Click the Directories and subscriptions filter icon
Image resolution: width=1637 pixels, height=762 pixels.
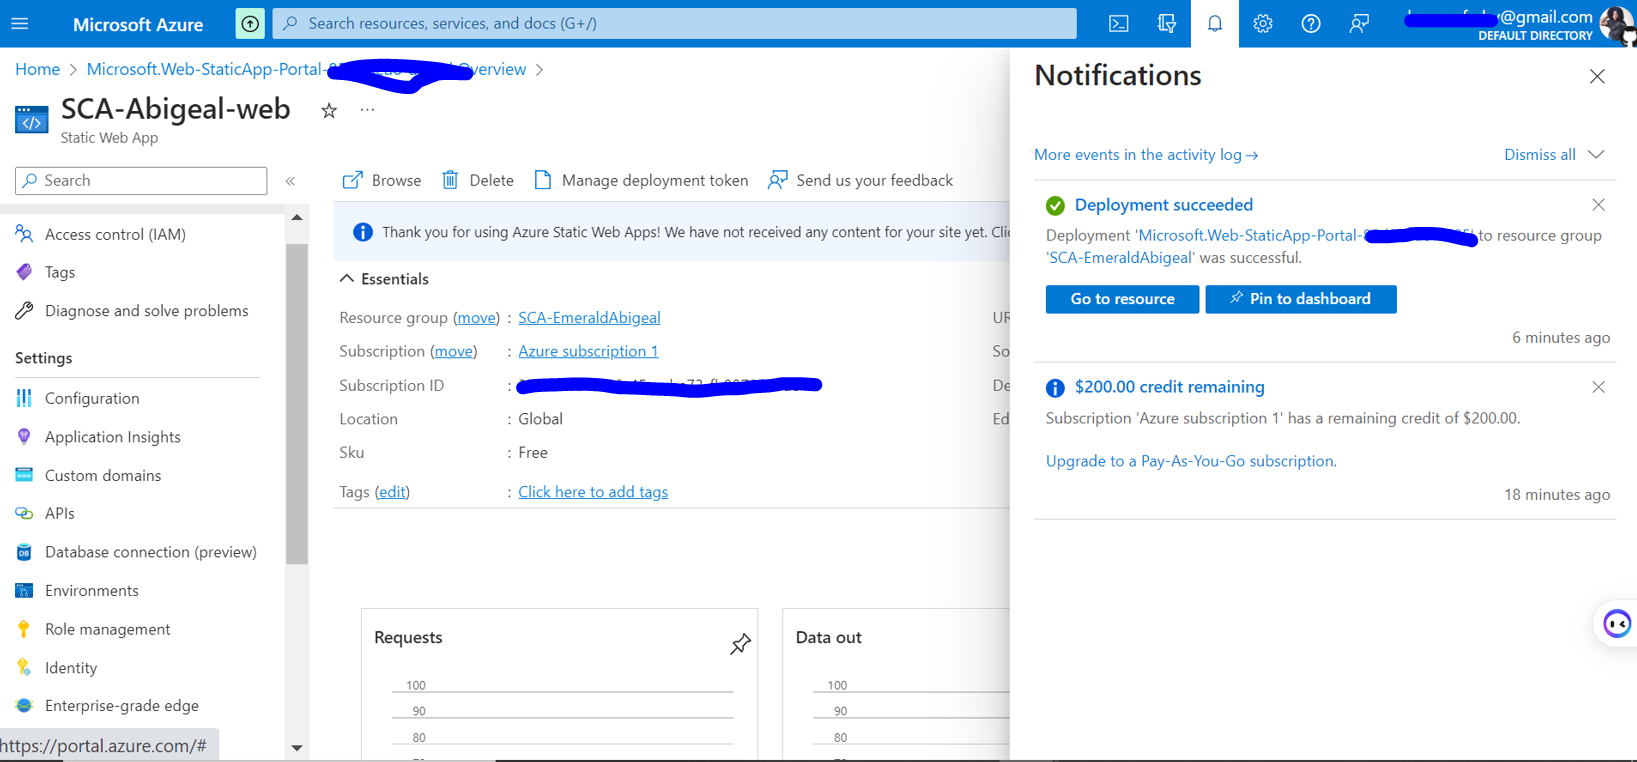1166,24
